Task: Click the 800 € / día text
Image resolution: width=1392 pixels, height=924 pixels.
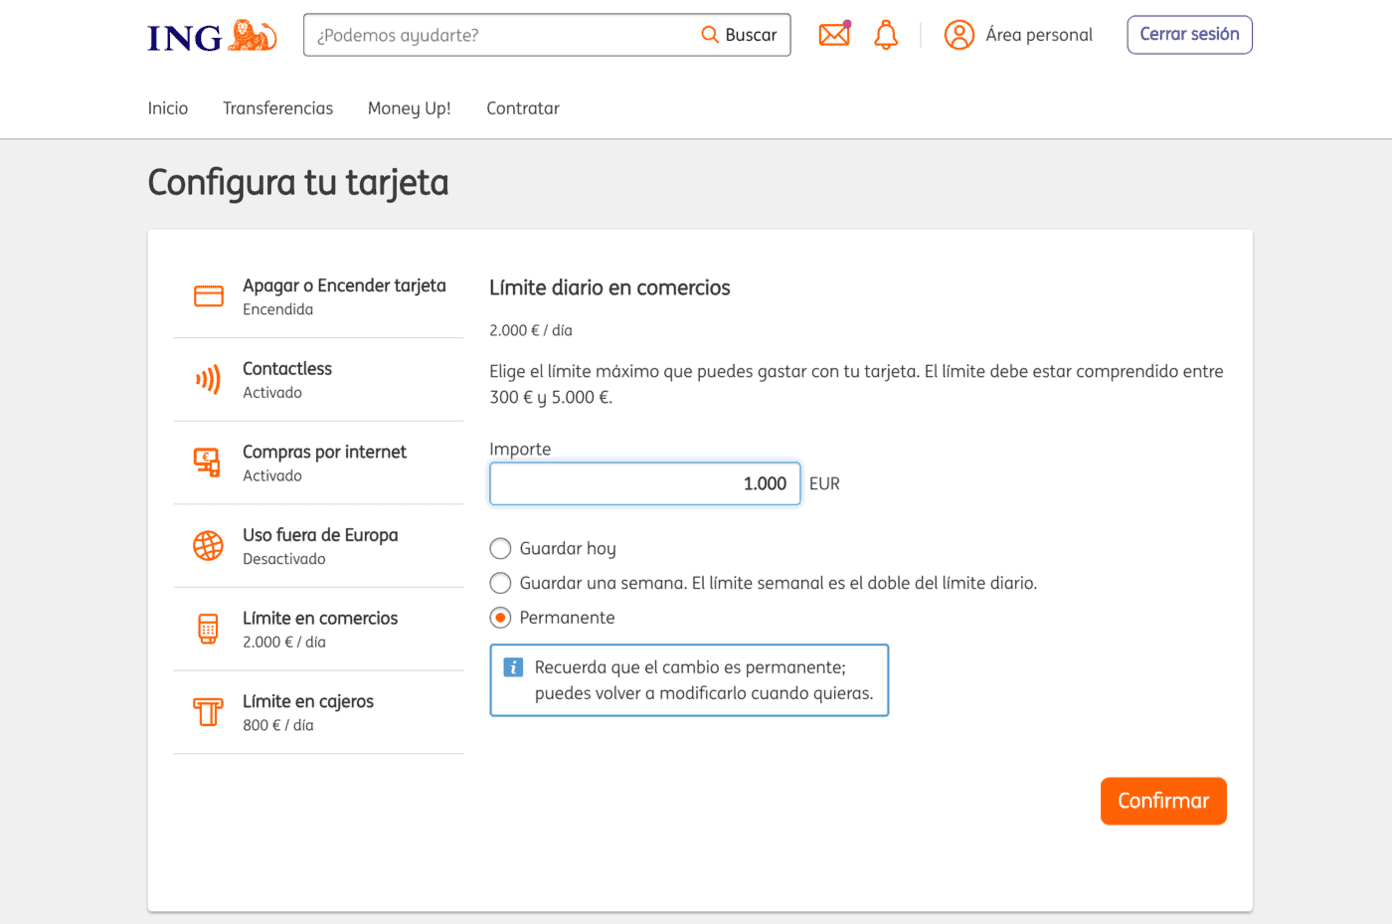Action: (278, 725)
